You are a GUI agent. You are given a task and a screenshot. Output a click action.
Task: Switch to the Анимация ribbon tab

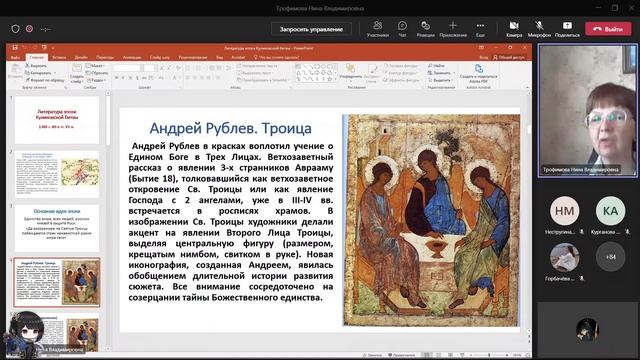pyautogui.click(x=132, y=58)
